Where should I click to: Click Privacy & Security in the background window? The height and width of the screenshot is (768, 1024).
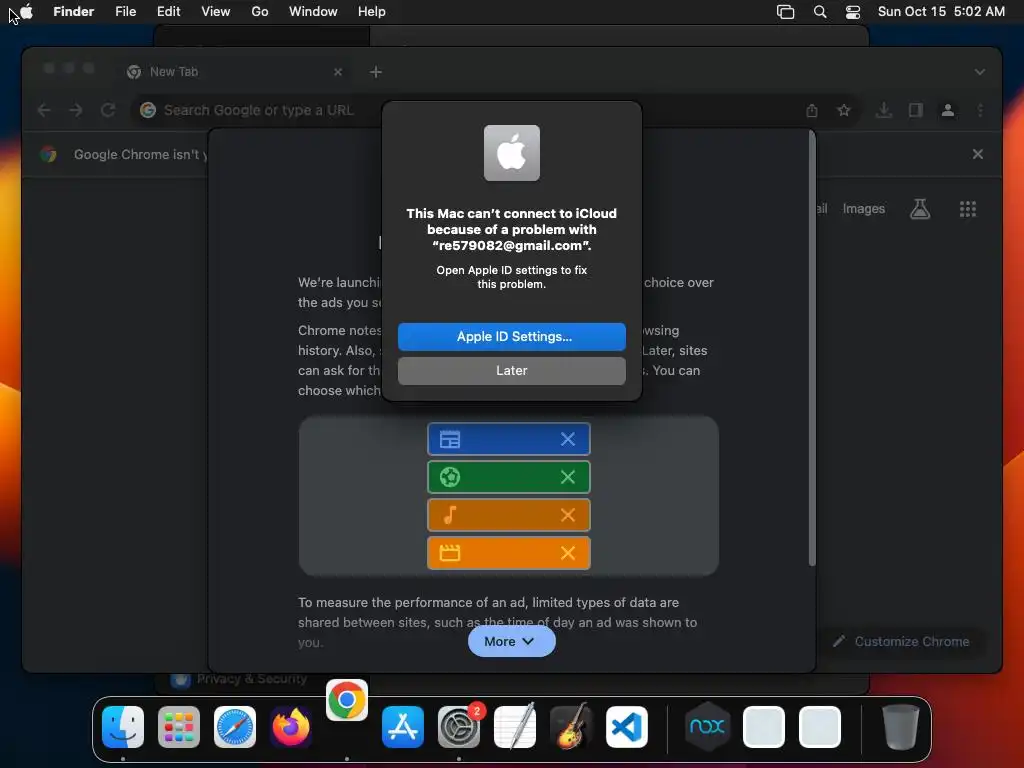point(251,679)
